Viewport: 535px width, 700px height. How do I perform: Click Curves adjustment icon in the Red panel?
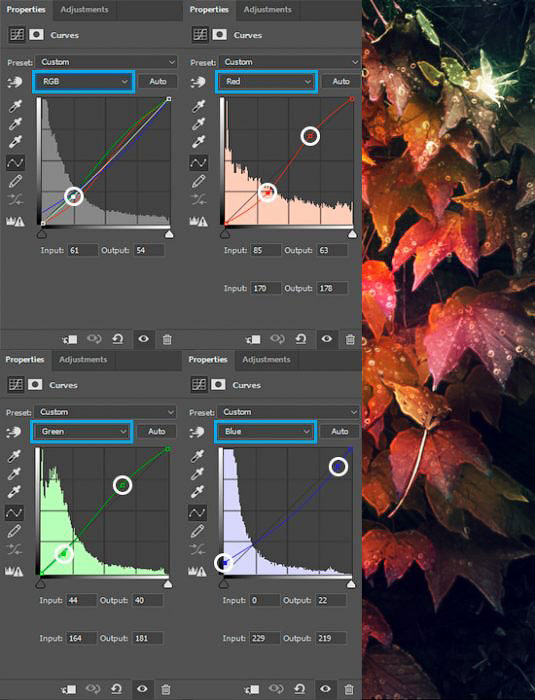tap(200, 34)
